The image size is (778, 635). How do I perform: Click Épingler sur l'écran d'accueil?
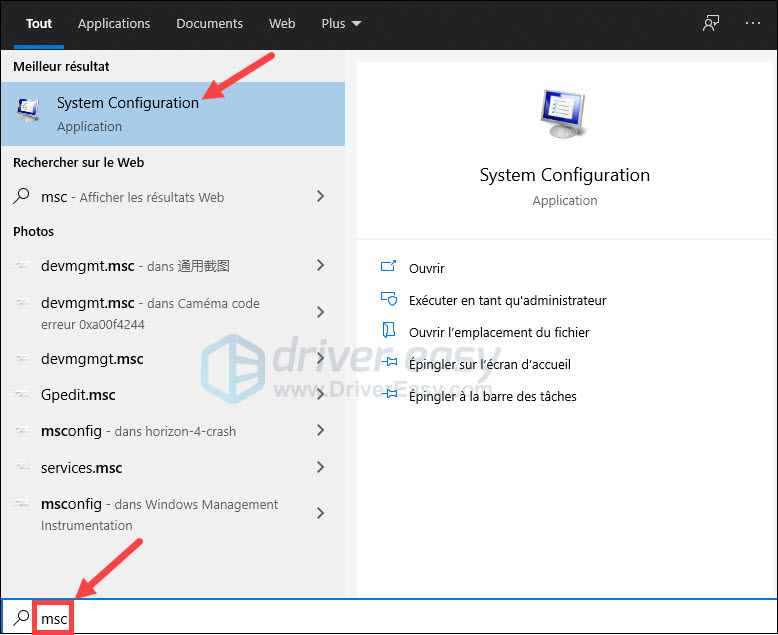pos(489,365)
